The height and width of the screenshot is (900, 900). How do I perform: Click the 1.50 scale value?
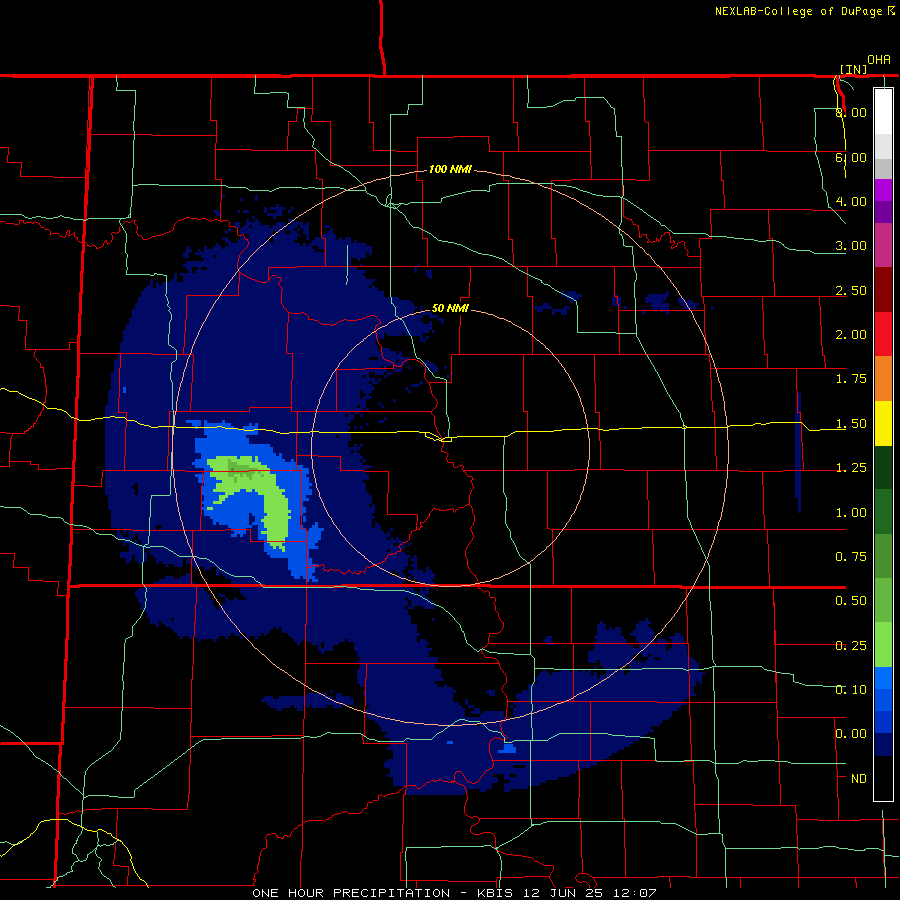(851, 424)
